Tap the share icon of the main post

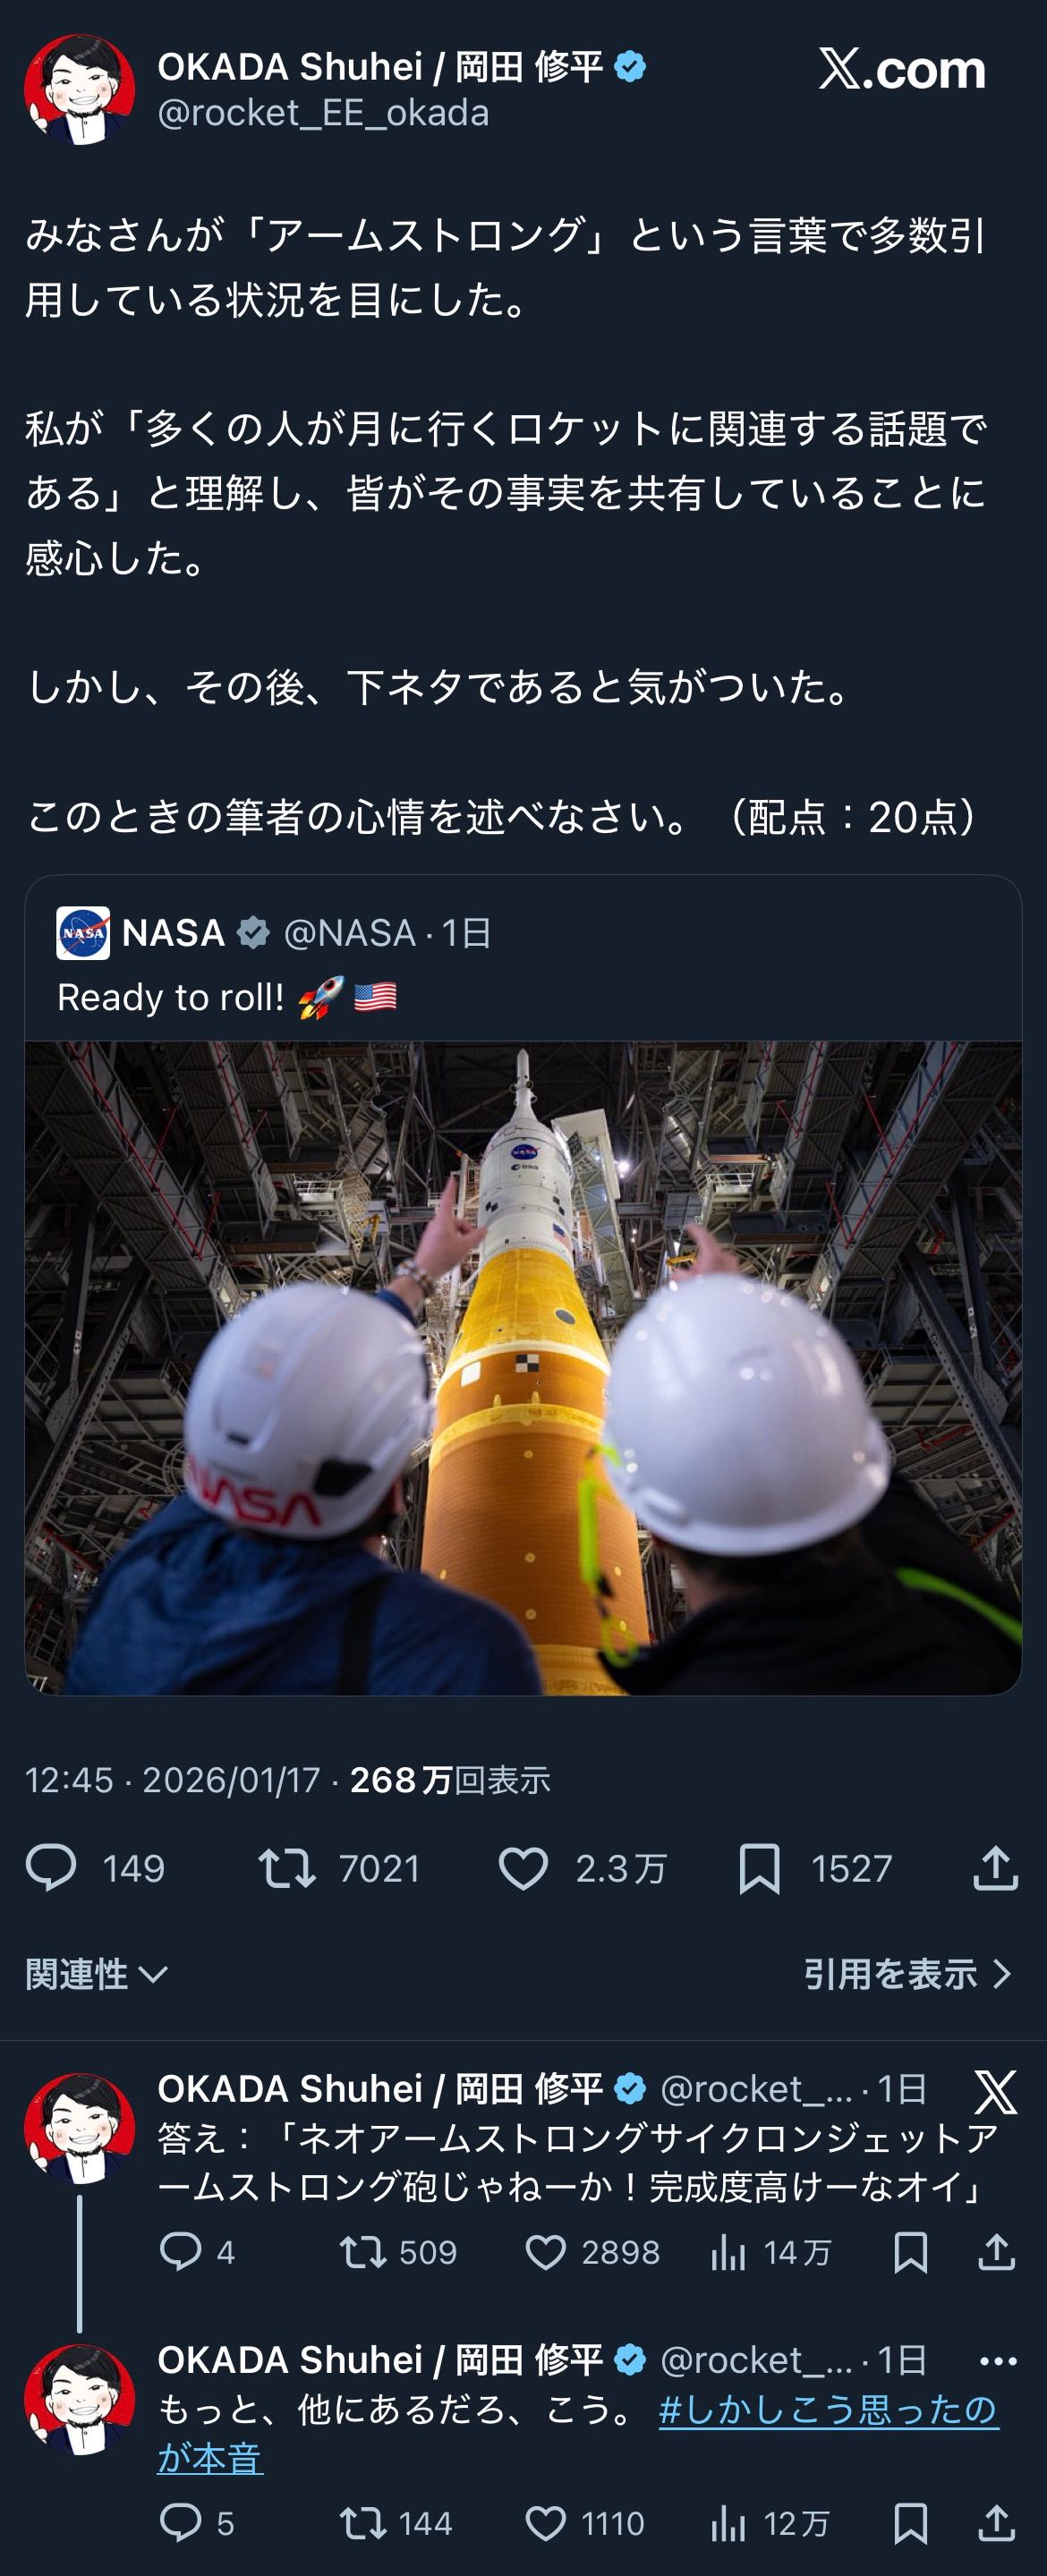coord(995,1867)
